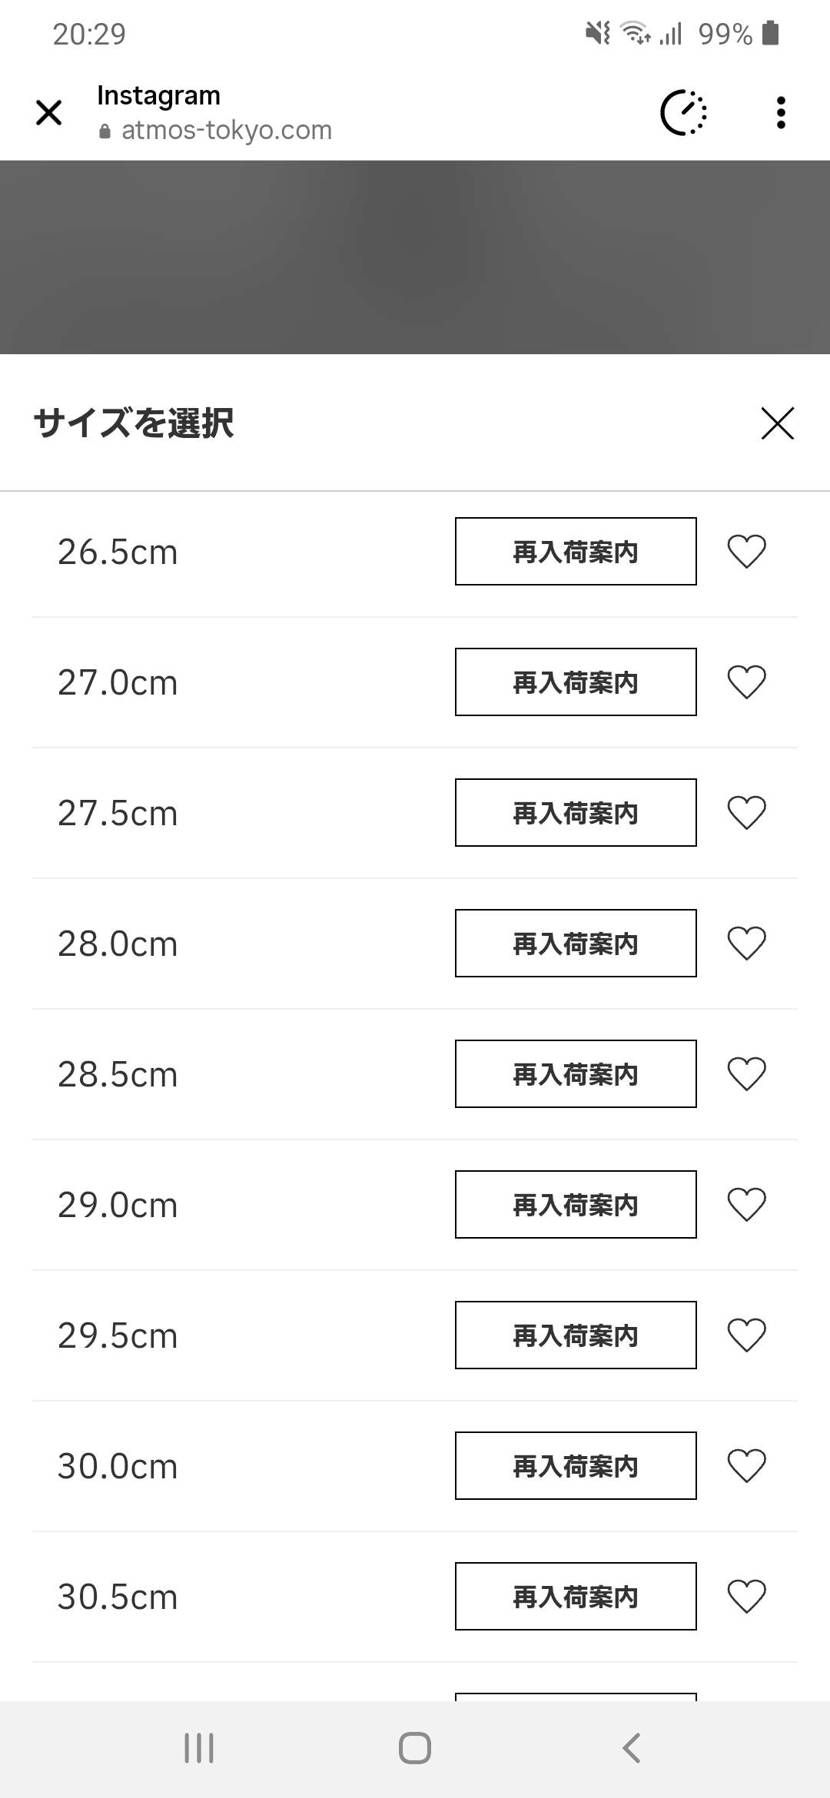Close the in-app browser with the X

(48, 112)
